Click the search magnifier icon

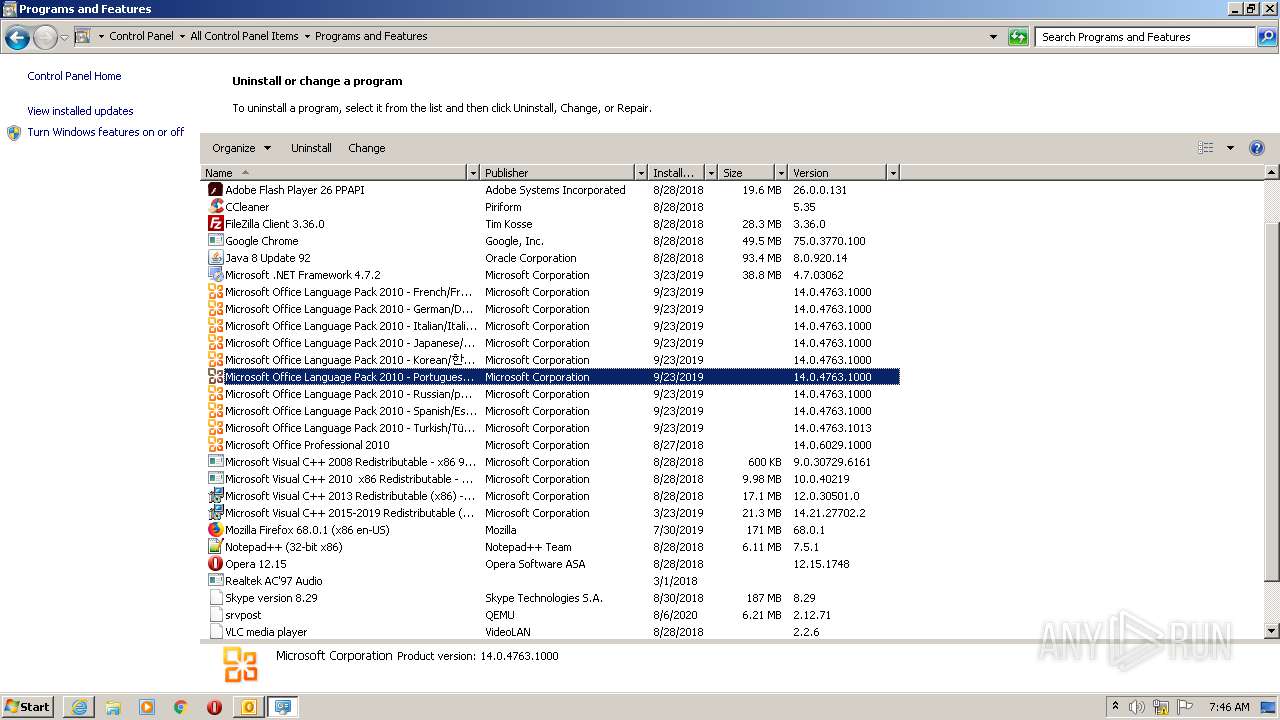click(x=1266, y=37)
